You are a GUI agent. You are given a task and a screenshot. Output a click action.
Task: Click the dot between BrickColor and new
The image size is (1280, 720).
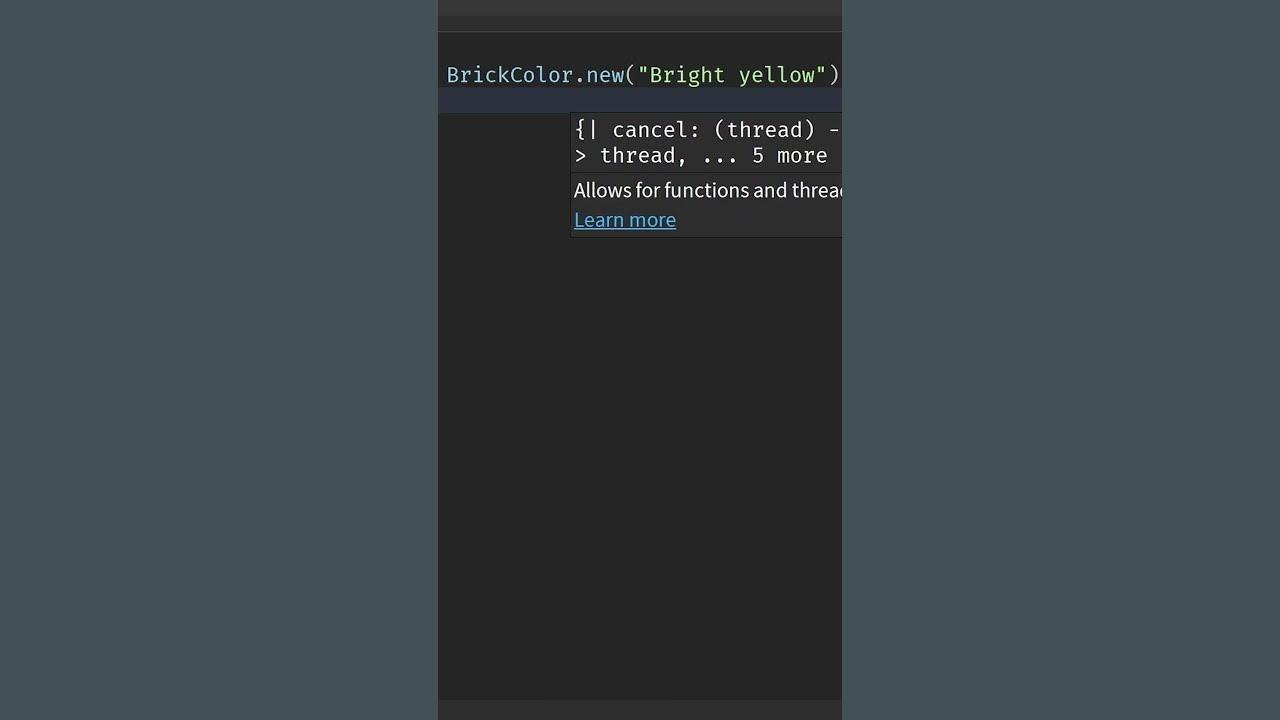(580, 75)
